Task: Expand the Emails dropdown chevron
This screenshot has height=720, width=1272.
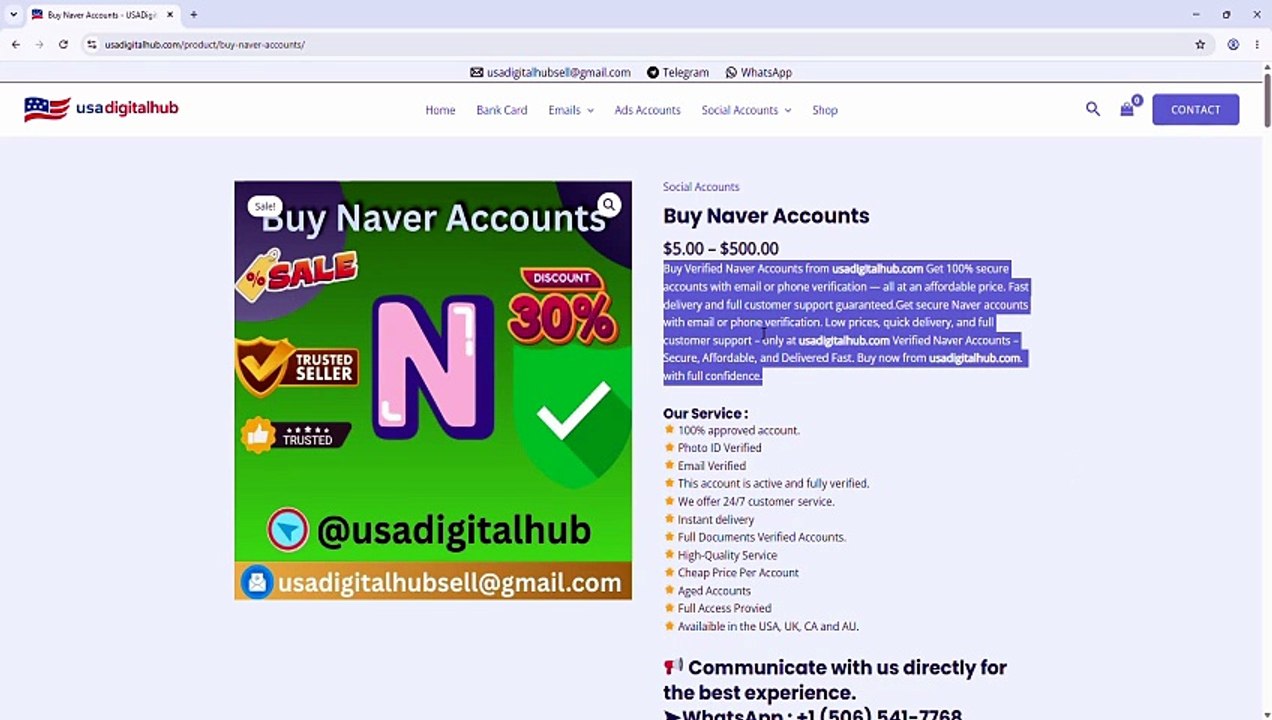Action: [590, 111]
